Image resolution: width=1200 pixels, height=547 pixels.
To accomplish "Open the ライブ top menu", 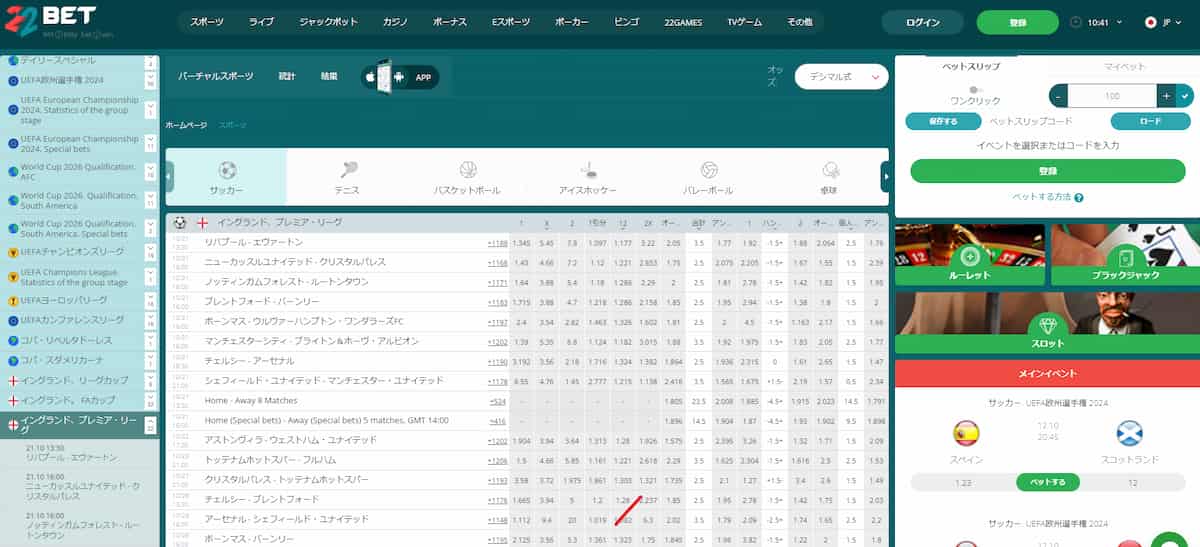I will (x=261, y=22).
